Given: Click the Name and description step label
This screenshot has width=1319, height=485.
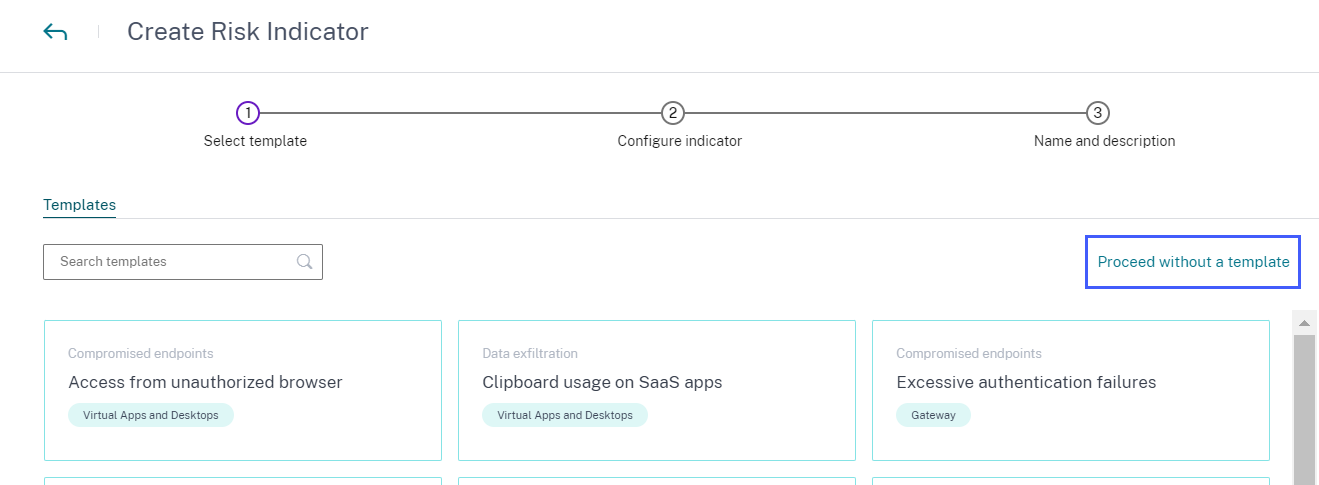Looking at the screenshot, I should coord(1104,141).
